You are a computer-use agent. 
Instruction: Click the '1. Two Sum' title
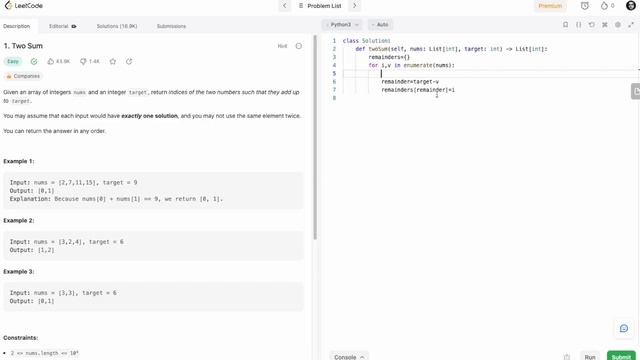click(23, 46)
